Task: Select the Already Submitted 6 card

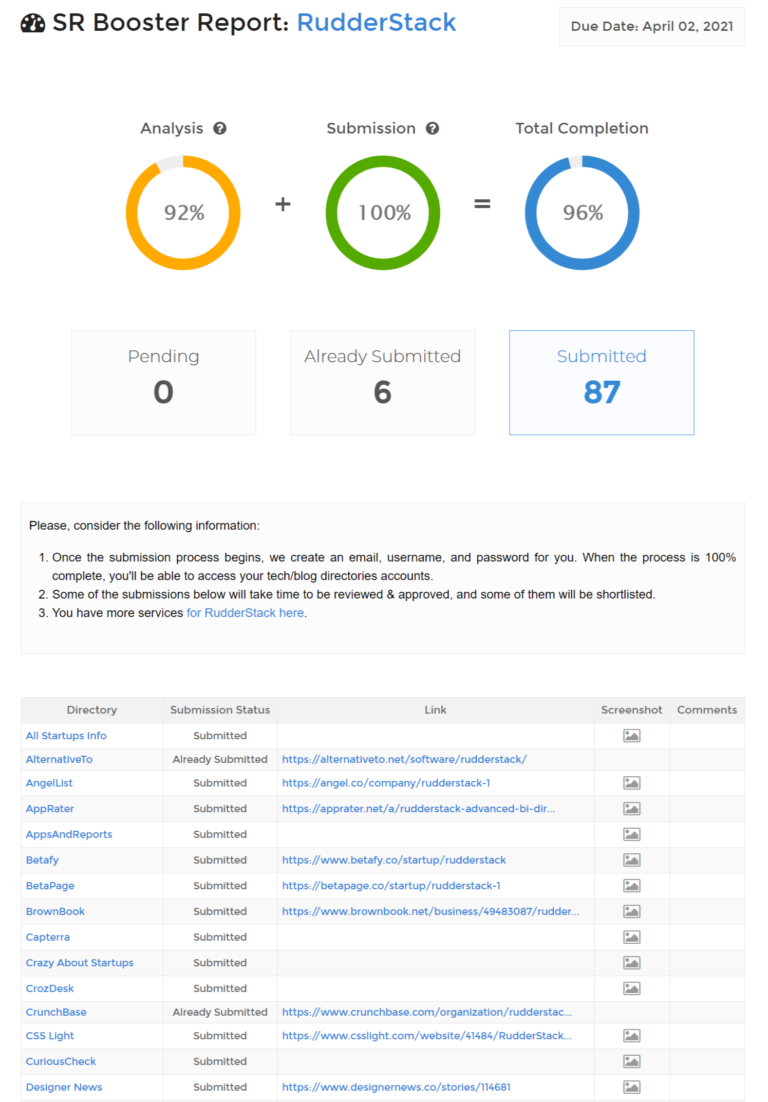Action: pyautogui.click(x=383, y=382)
